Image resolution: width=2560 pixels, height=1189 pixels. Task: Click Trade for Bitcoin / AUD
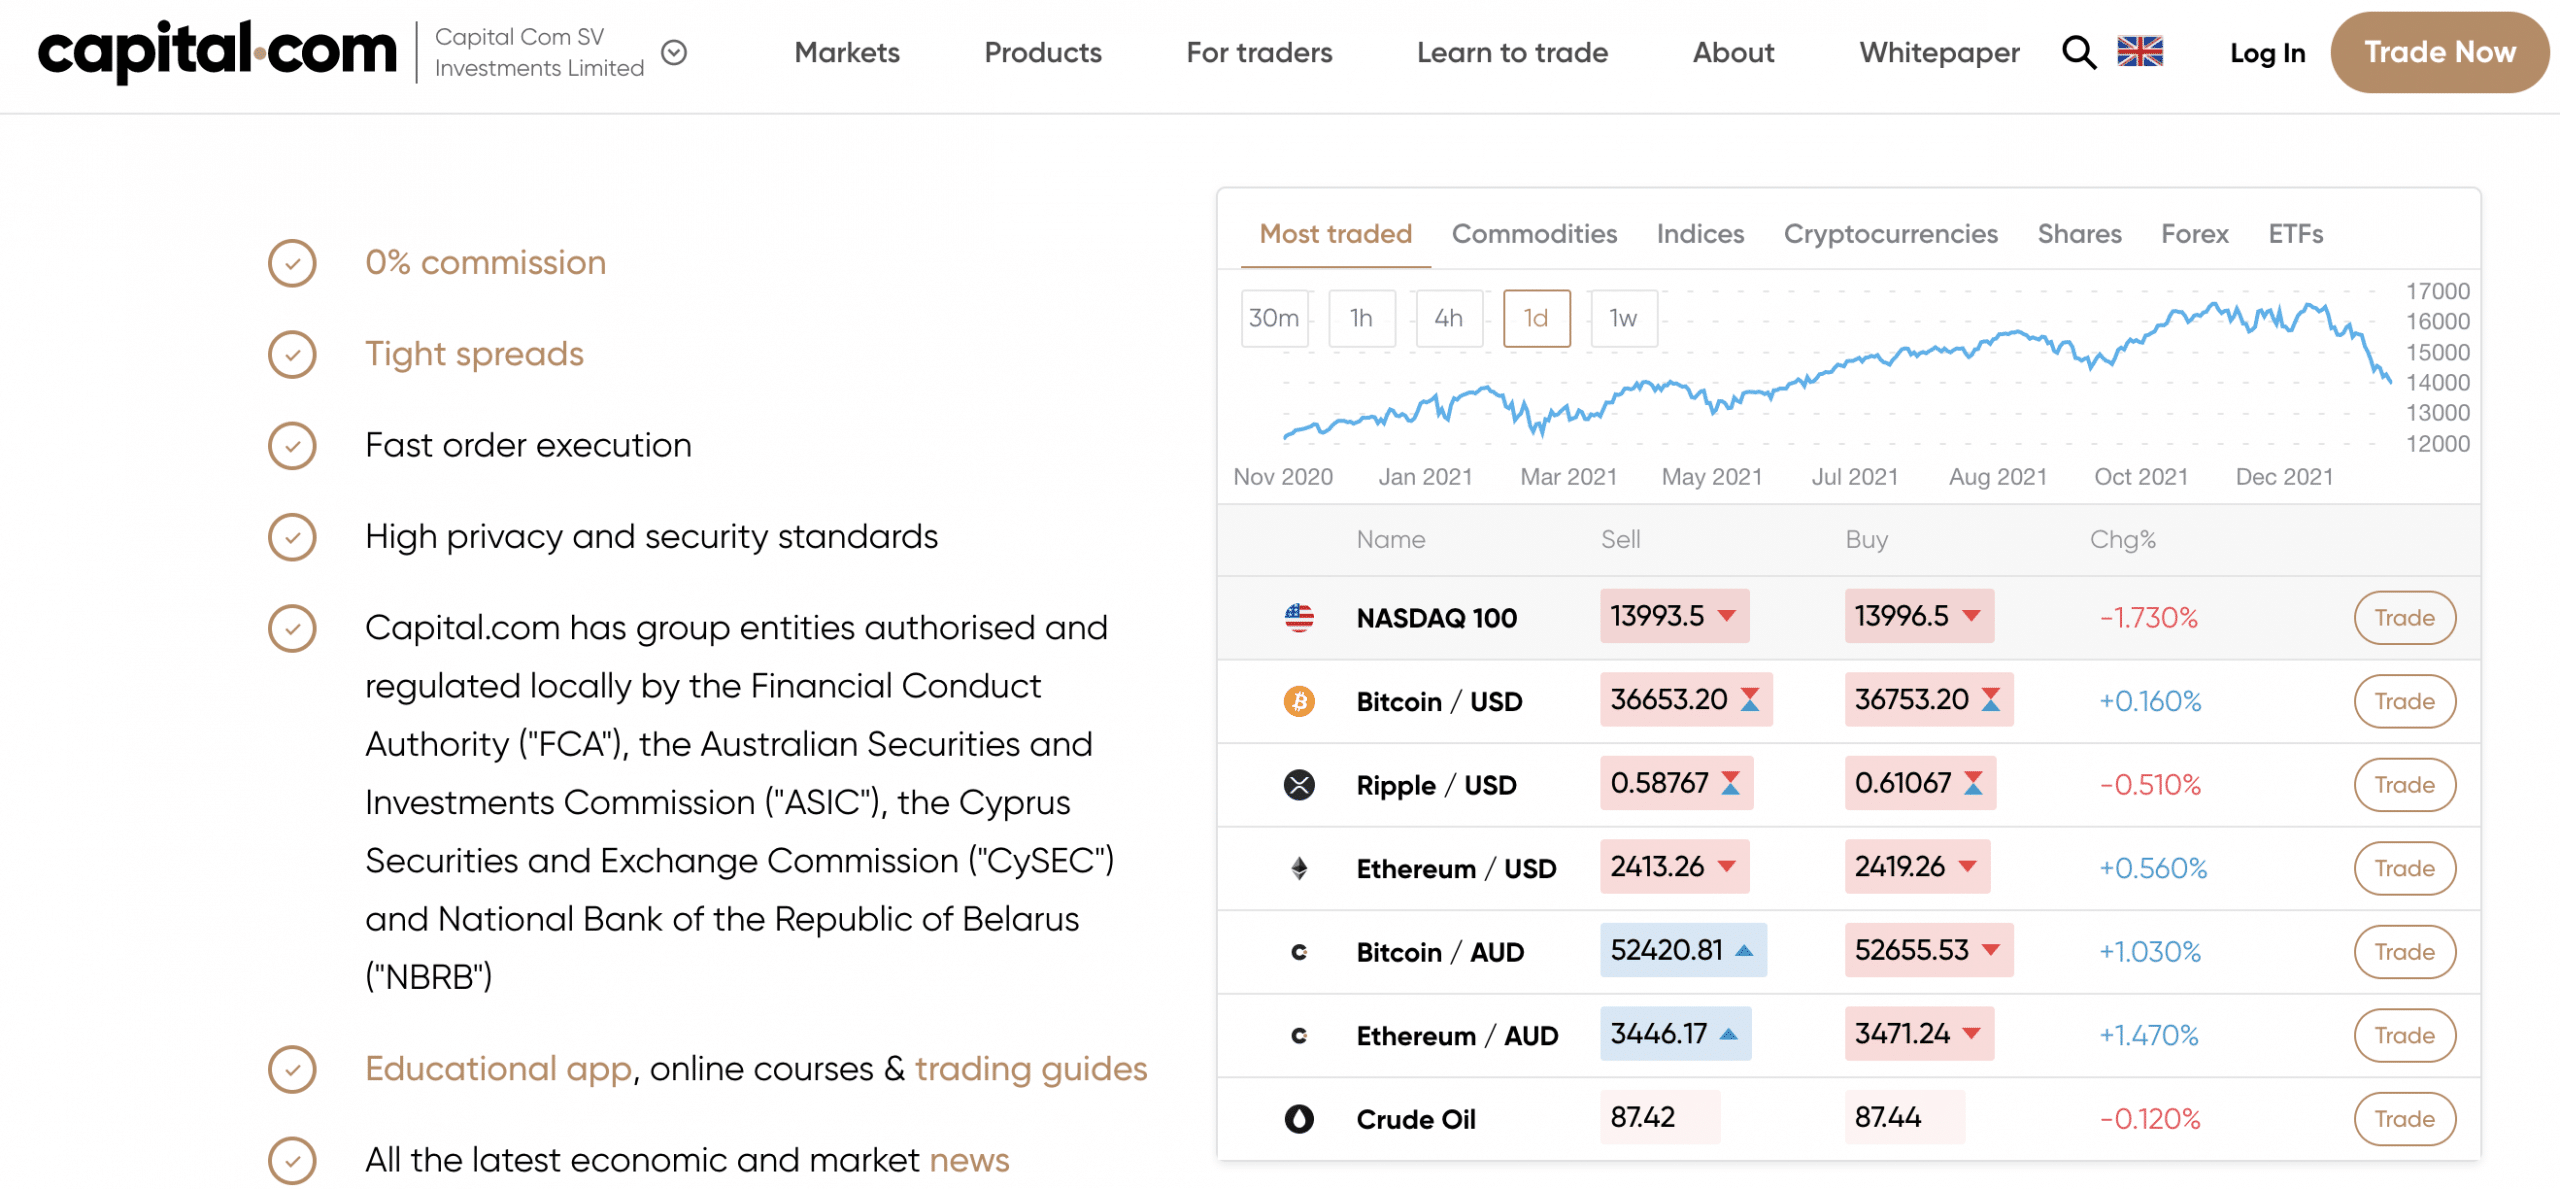click(x=2404, y=952)
